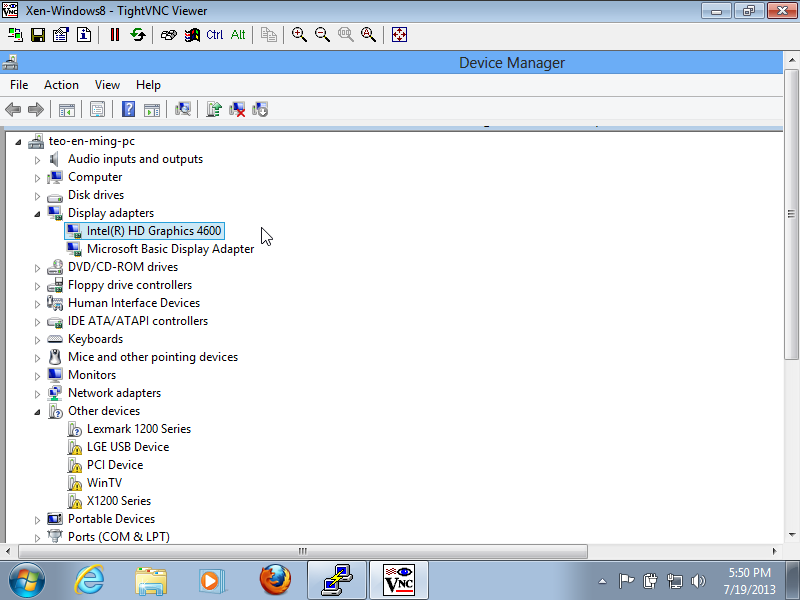Click the update driver software icon
The image size is (800, 600).
click(x=213, y=109)
